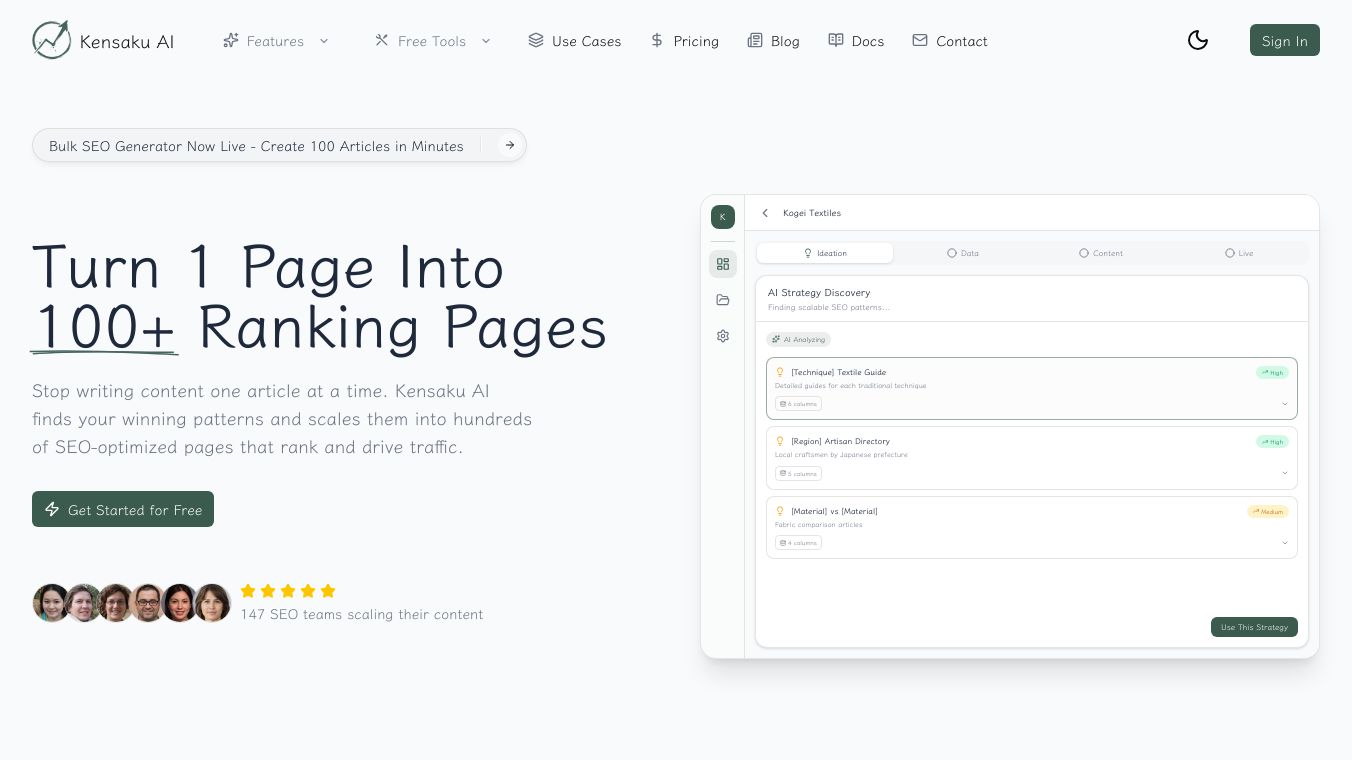Click the '147 SEO teams scaling their content' text
1352x760 pixels.
pyautogui.click(x=362, y=614)
